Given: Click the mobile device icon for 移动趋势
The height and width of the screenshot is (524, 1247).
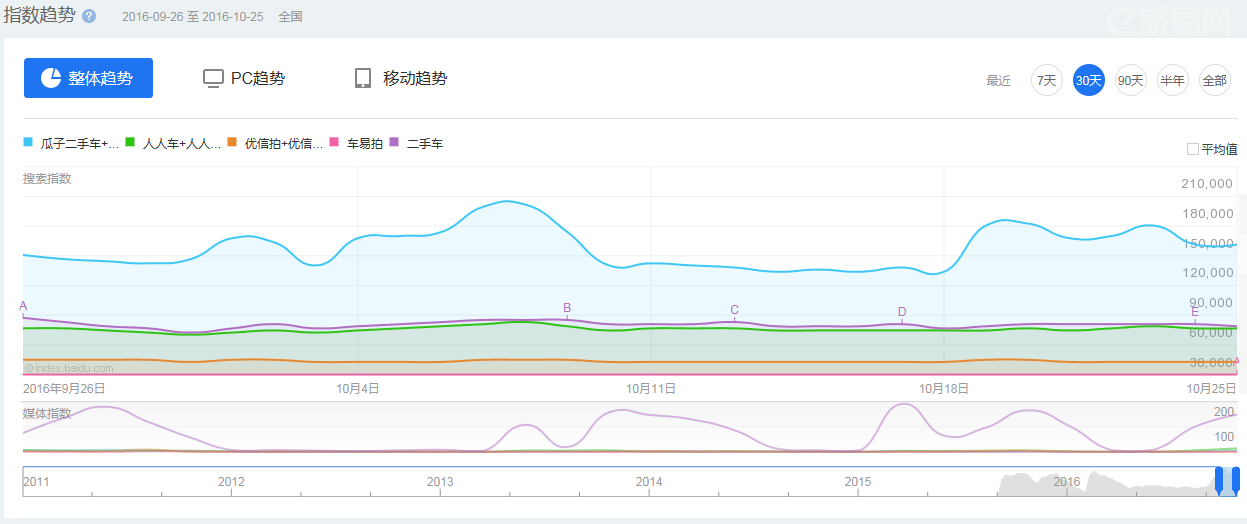Looking at the screenshot, I should pyautogui.click(x=363, y=79).
